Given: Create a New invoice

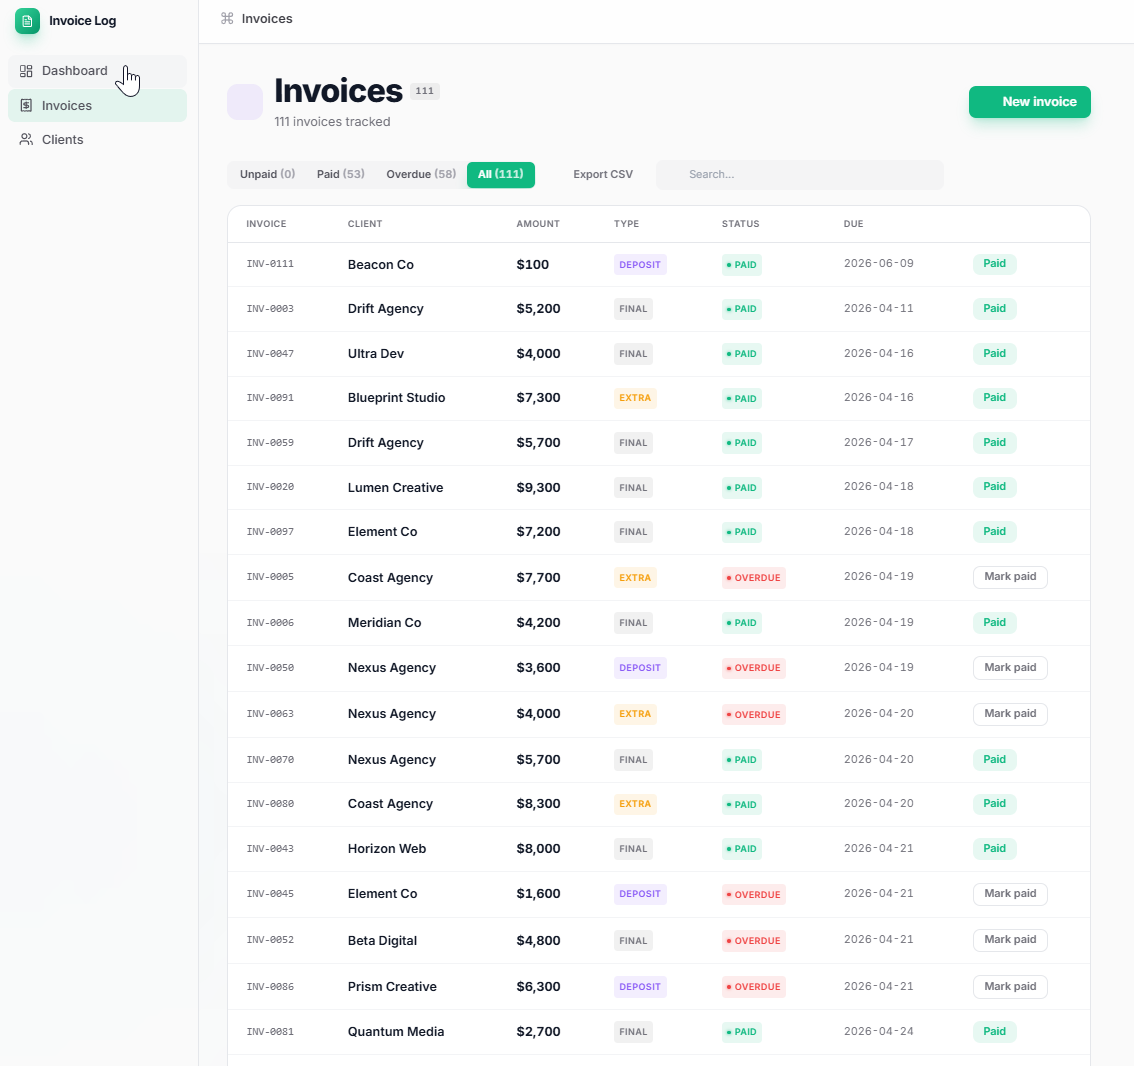Looking at the screenshot, I should click(1029, 102).
